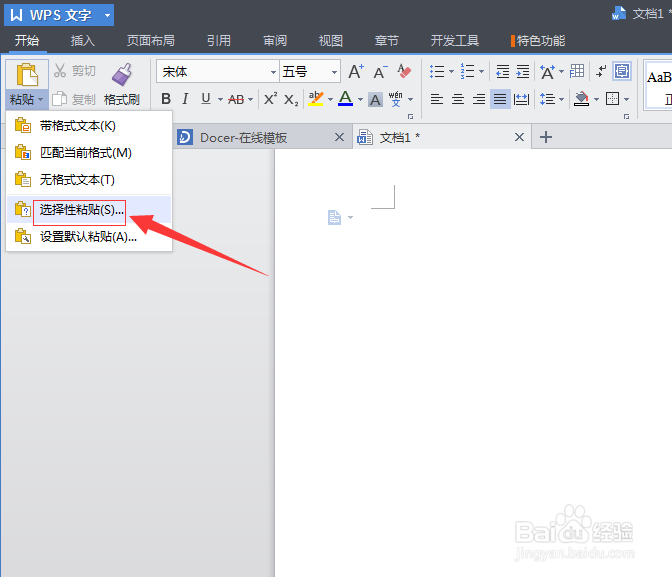Toggle justify alignment
672x577 pixels.
point(500,99)
